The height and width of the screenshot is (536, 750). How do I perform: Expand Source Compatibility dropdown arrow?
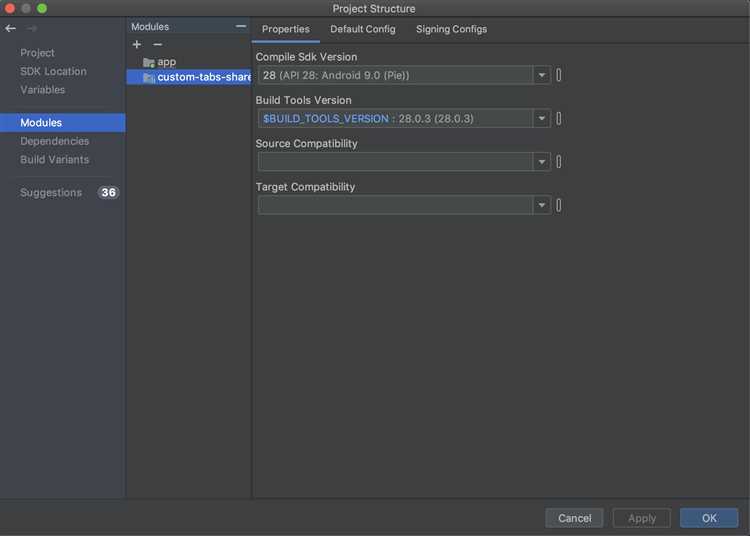pos(541,162)
